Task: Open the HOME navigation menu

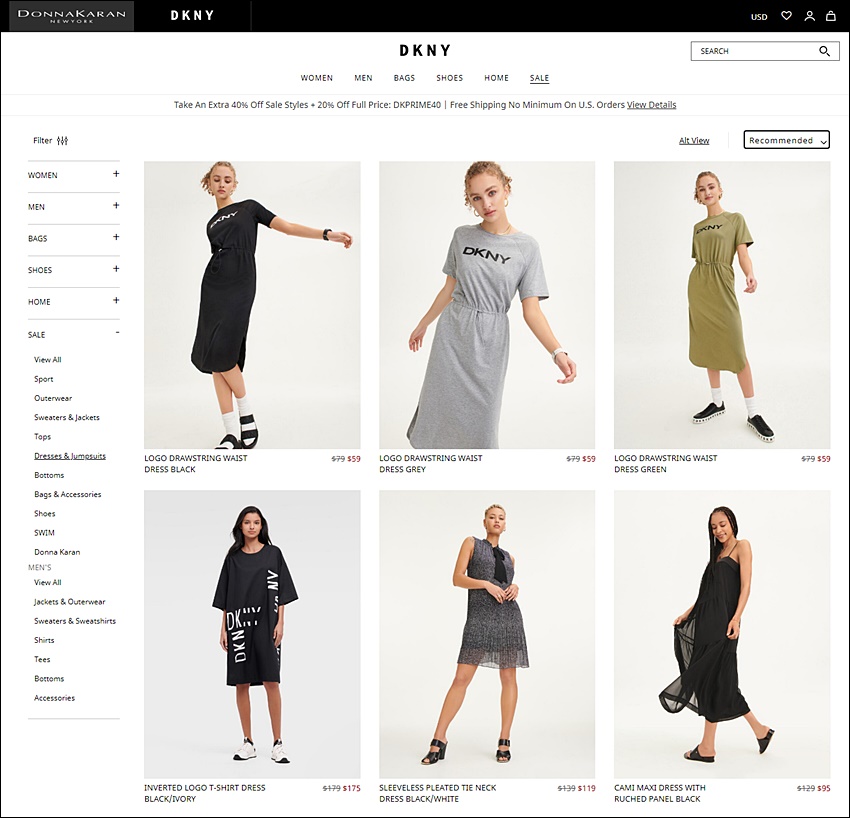Action: pos(497,78)
